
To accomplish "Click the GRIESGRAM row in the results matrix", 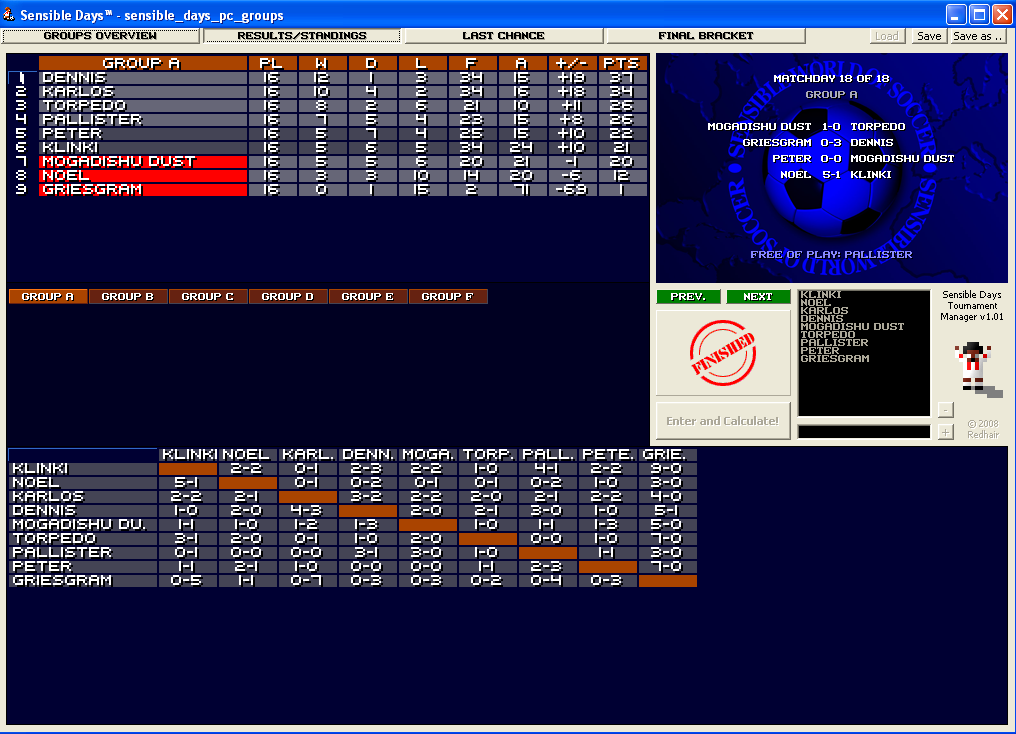I will click(80, 581).
